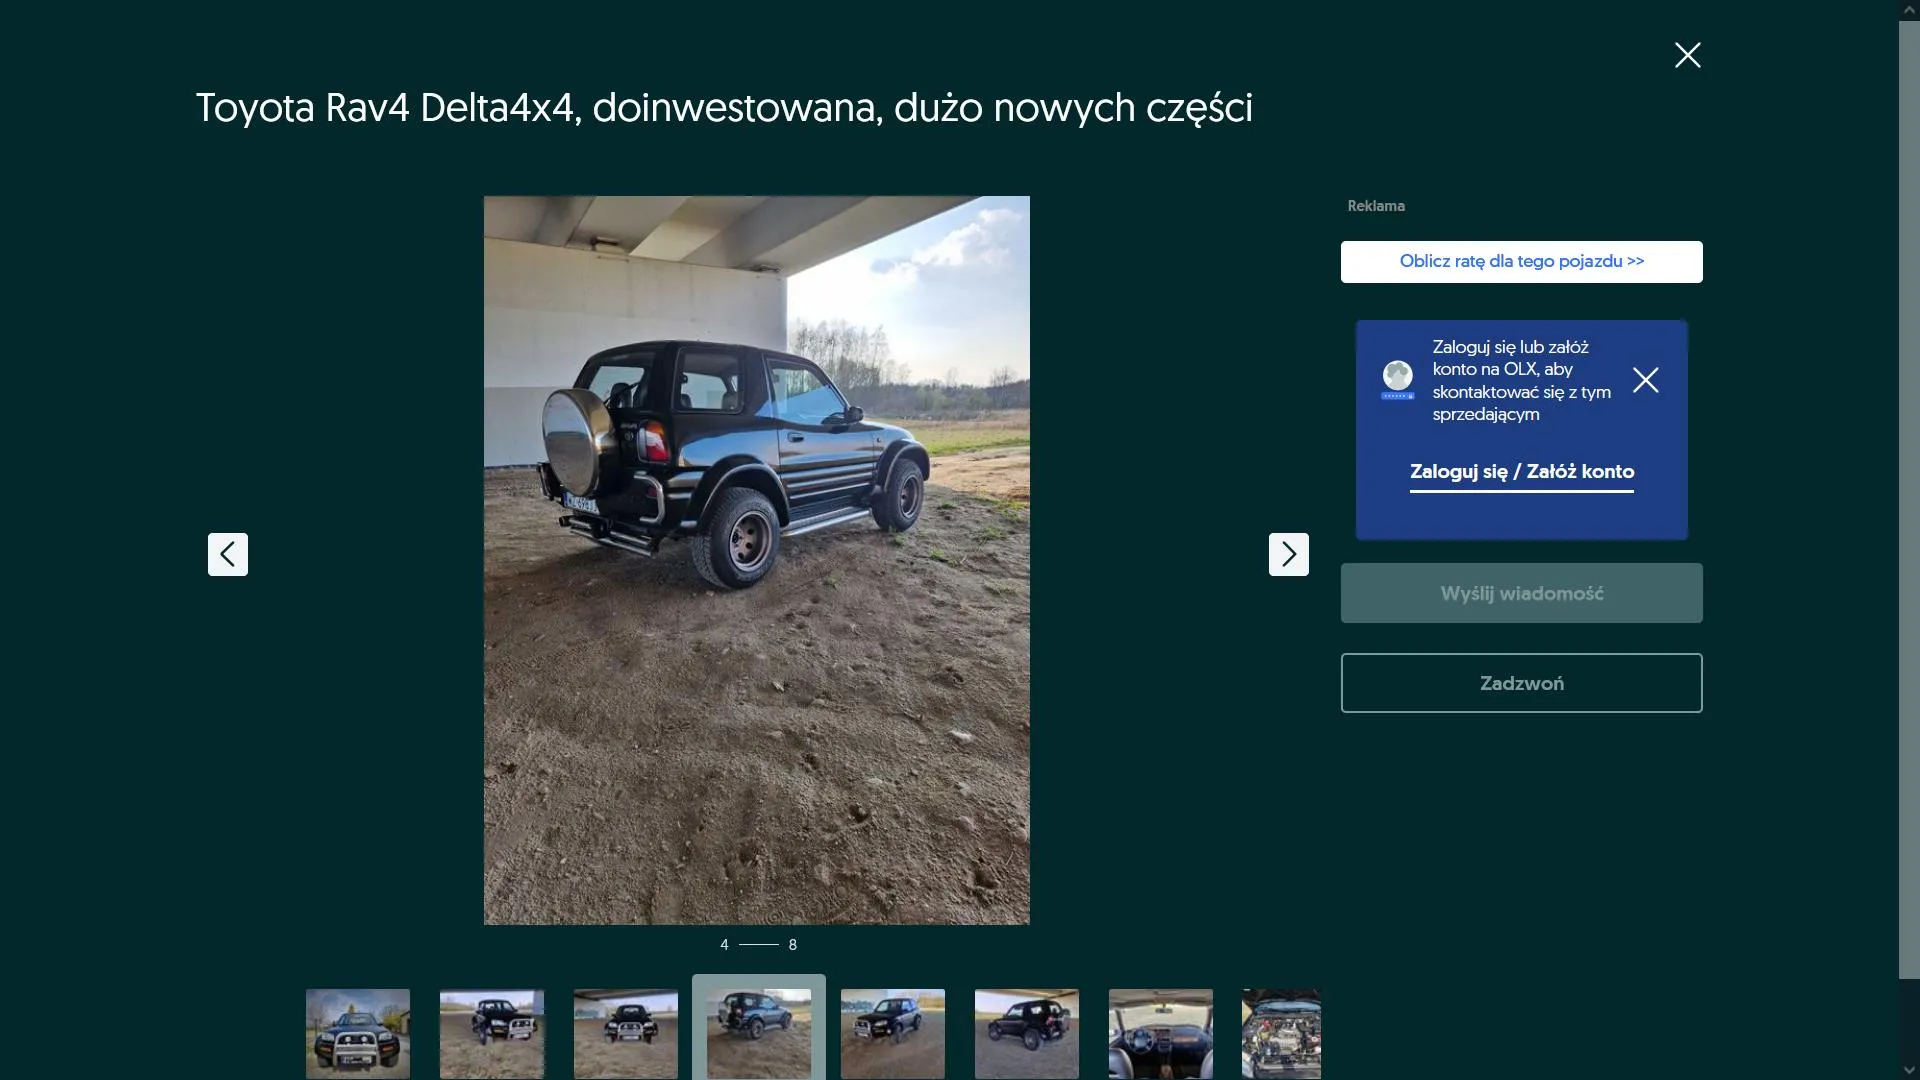The height and width of the screenshot is (1080, 1920).
Task: Close the photo gallery overlay
Action: (x=1687, y=55)
